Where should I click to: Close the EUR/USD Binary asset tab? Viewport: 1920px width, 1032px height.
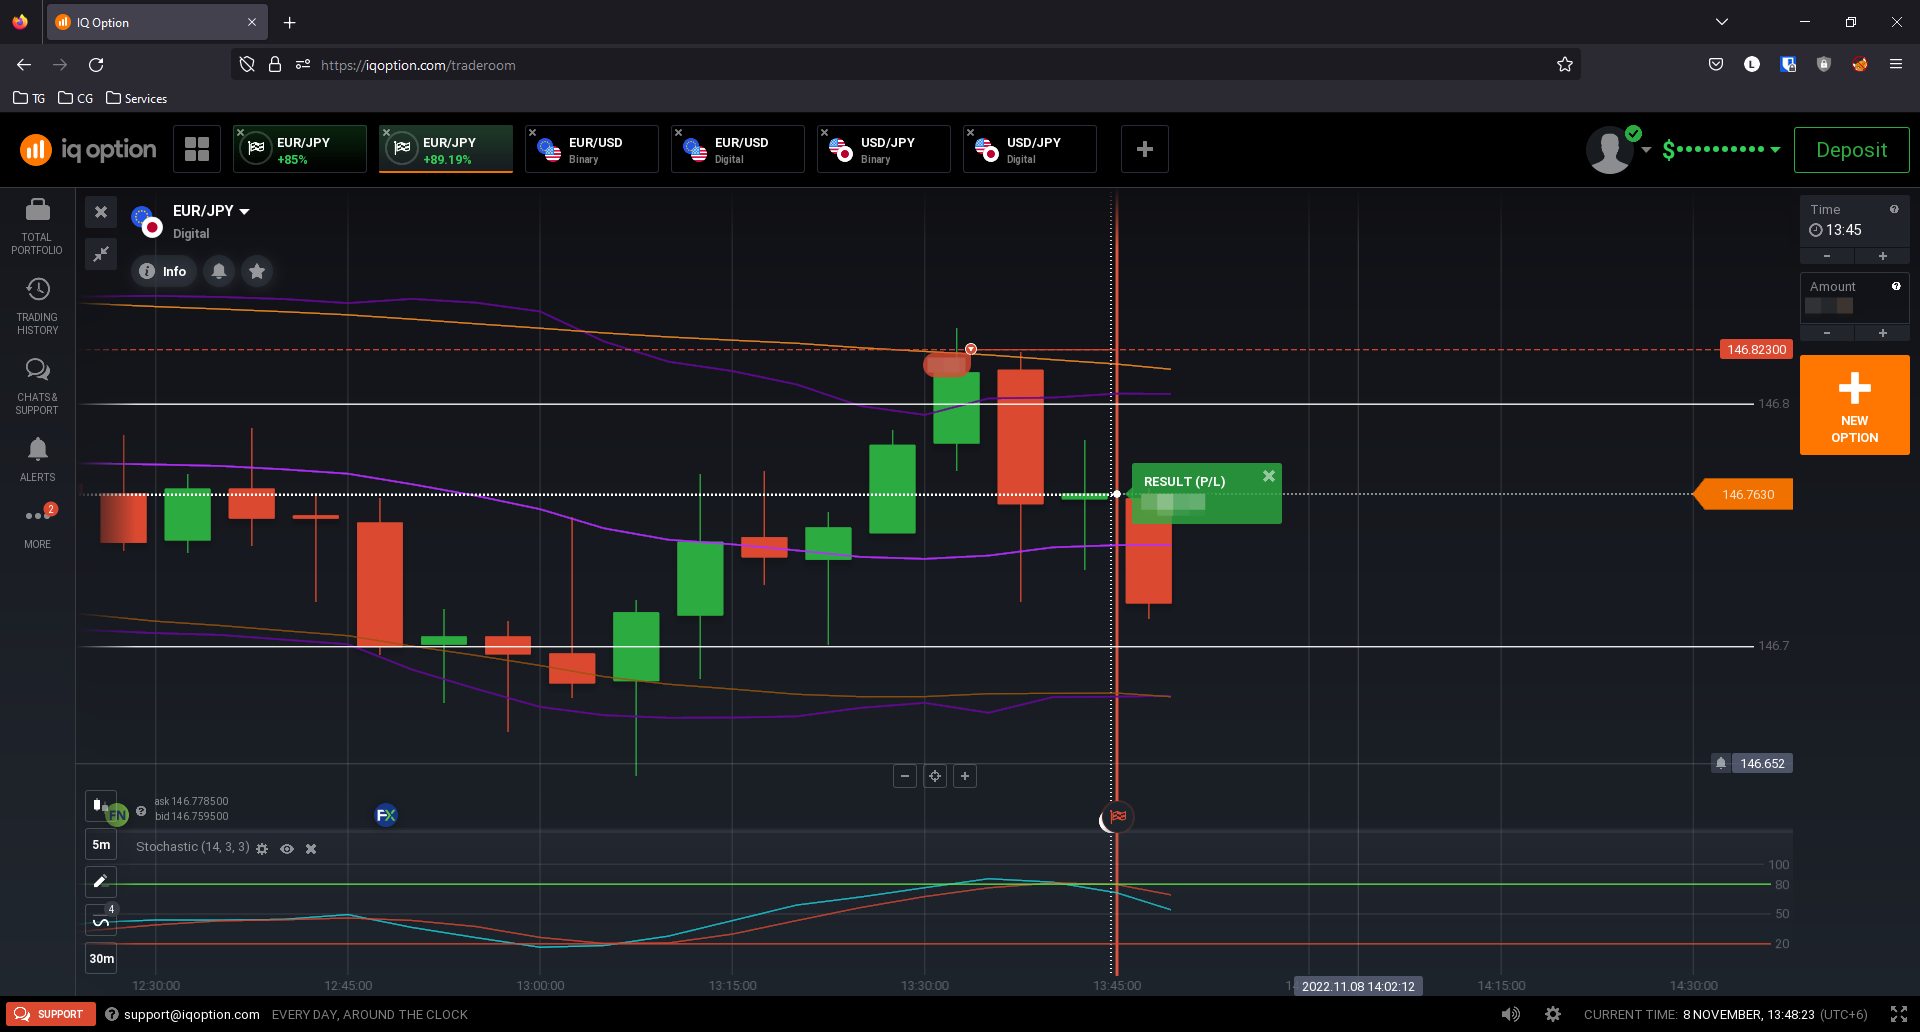(x=532, y=132)
